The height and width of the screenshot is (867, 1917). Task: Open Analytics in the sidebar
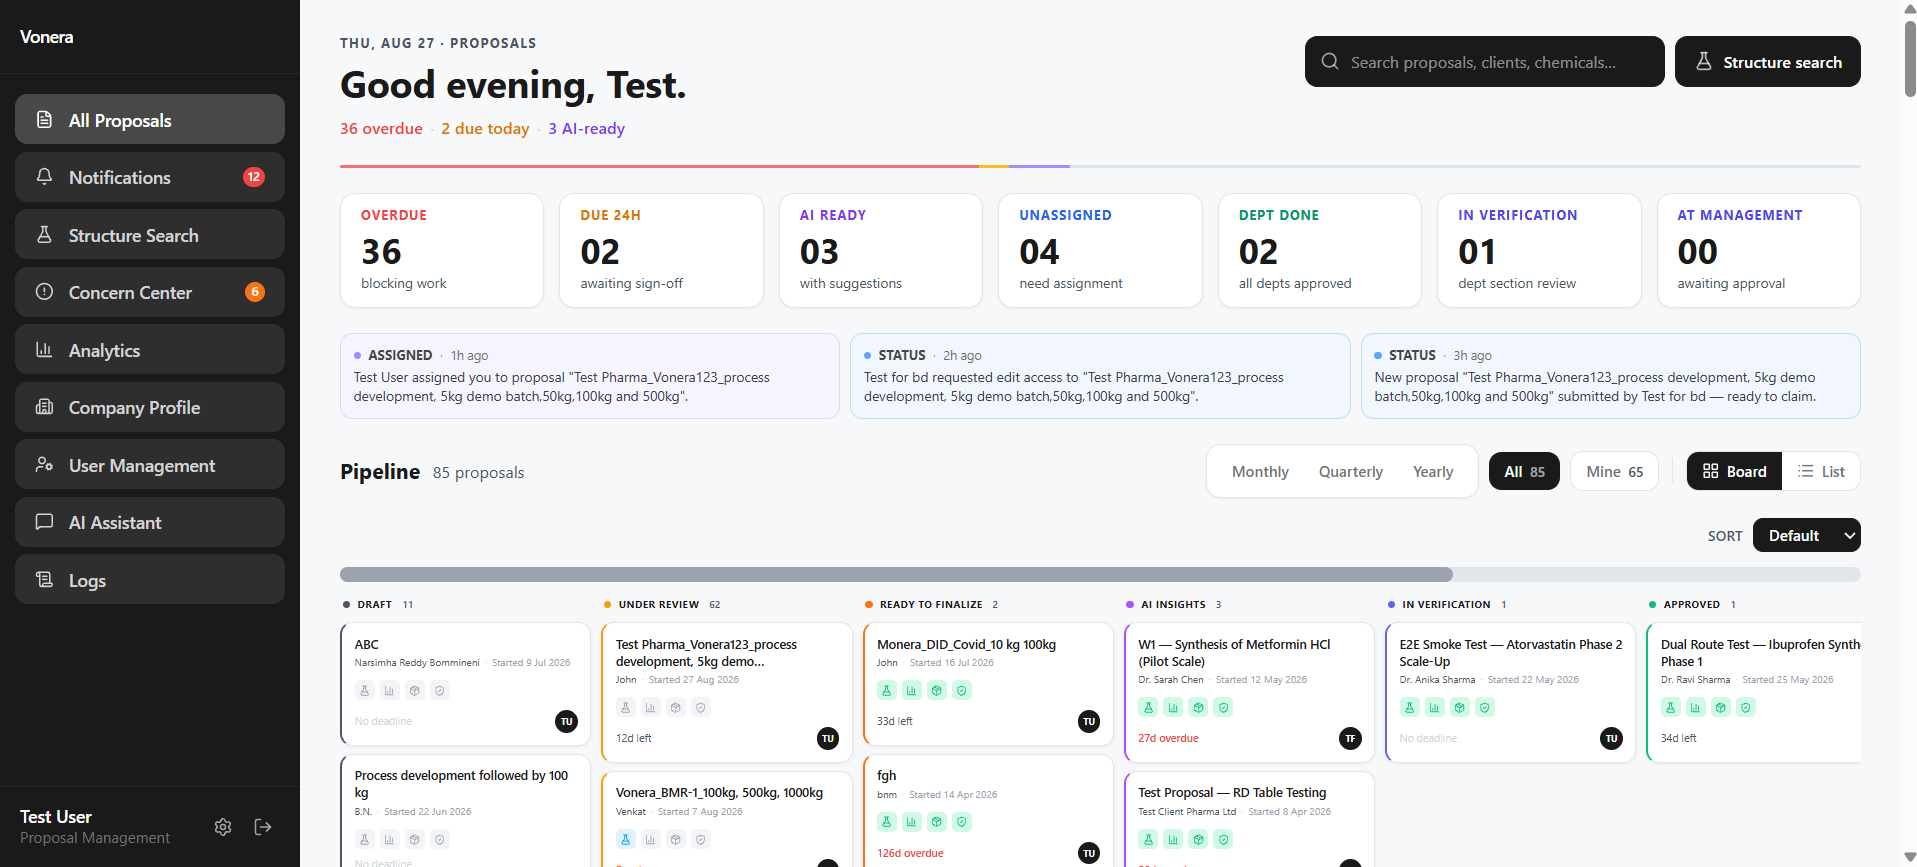pos(150,350)
